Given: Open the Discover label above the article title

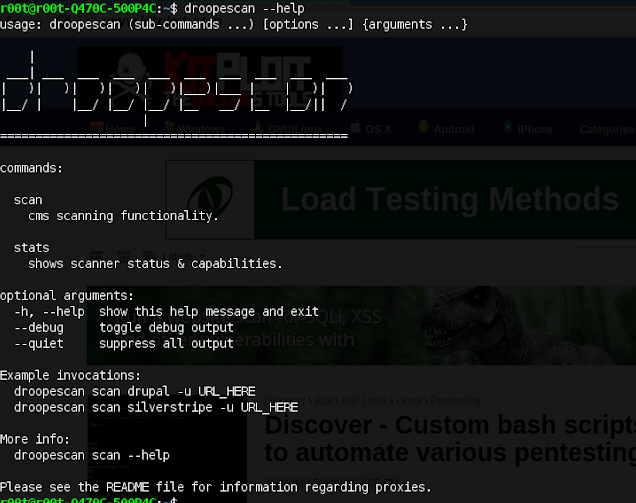Looking at the screenshot, I should [285, 401].
